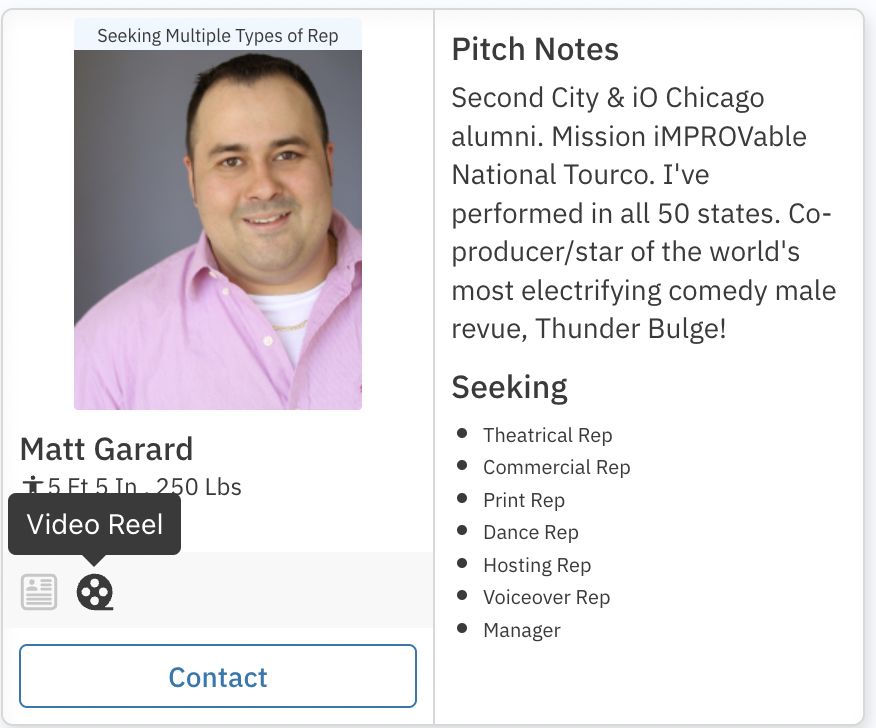This screenshot has width=876, height=728.
Task: Select the Pitch Notes heading
Action: [x=535, y=49]
